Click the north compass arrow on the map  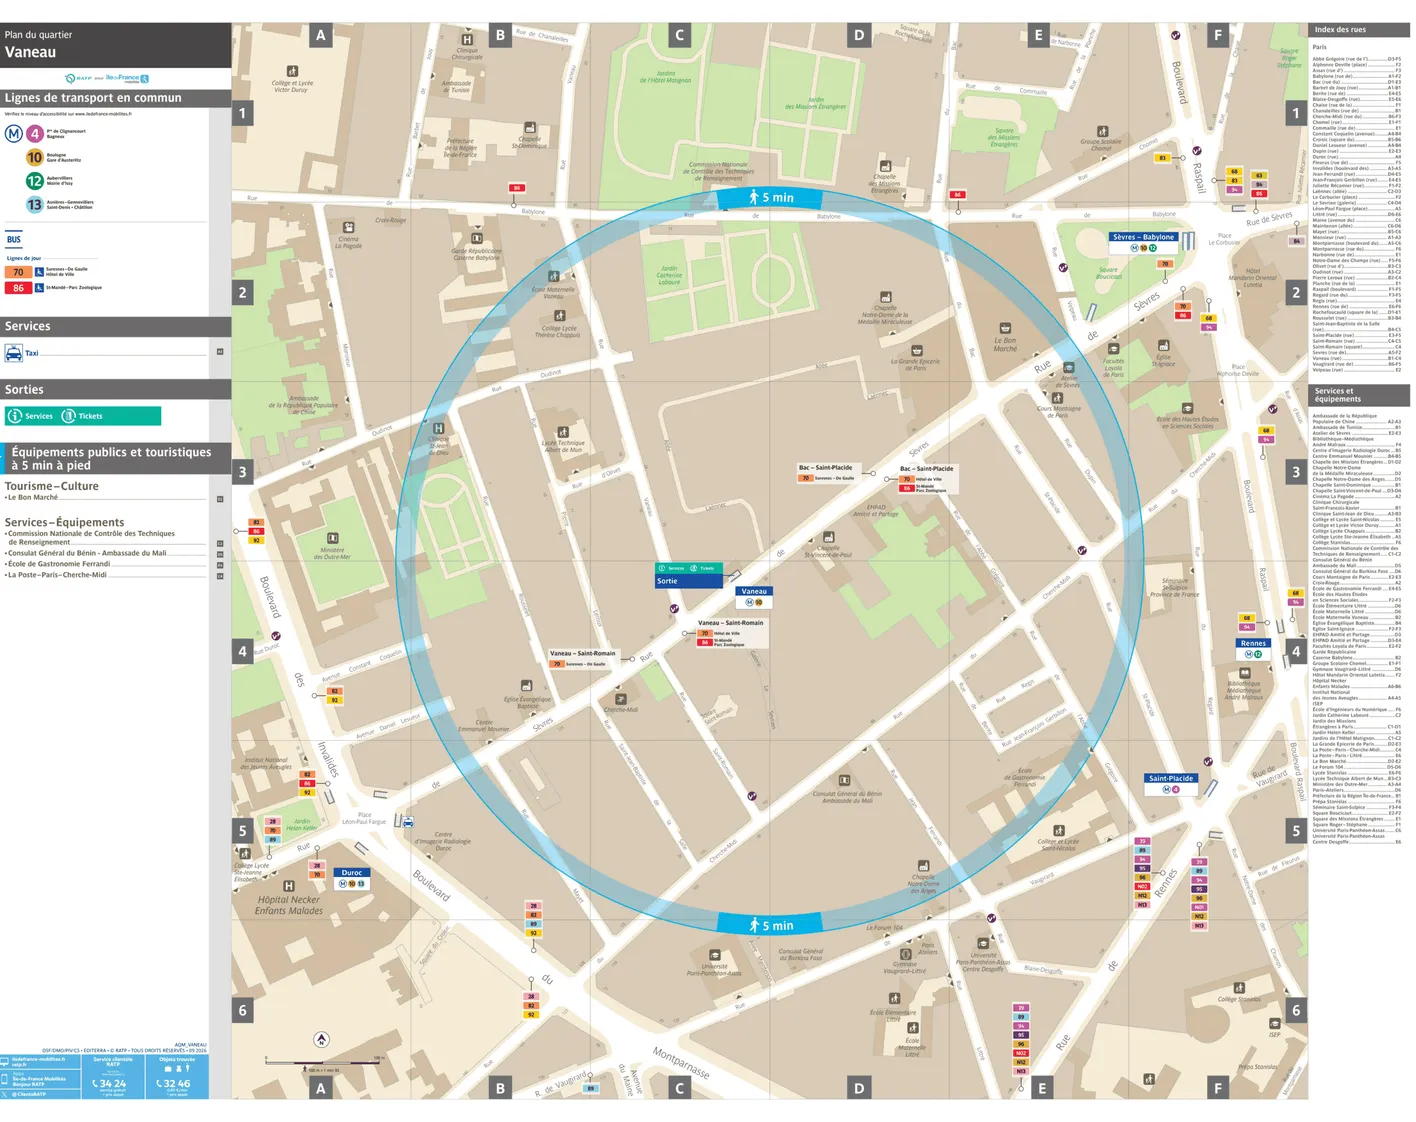tap(321, 1039)
